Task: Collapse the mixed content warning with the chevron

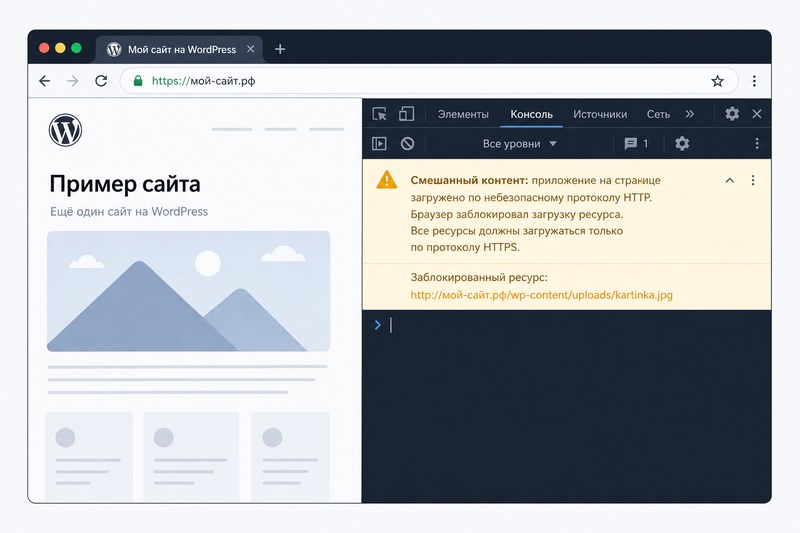Action: click(x=730, y=181)
